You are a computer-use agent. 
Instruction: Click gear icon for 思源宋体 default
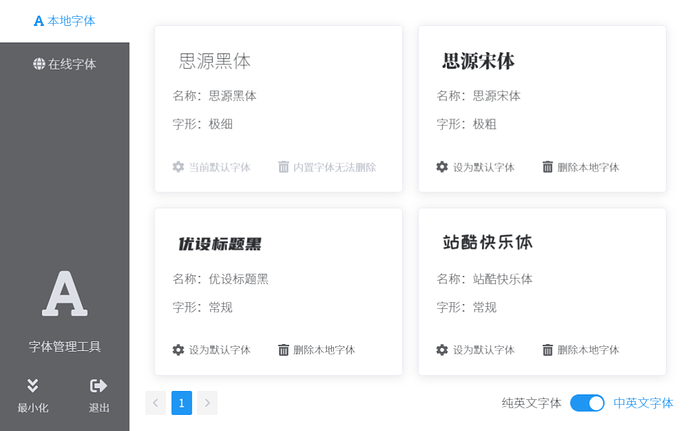[x=442, y=167]
